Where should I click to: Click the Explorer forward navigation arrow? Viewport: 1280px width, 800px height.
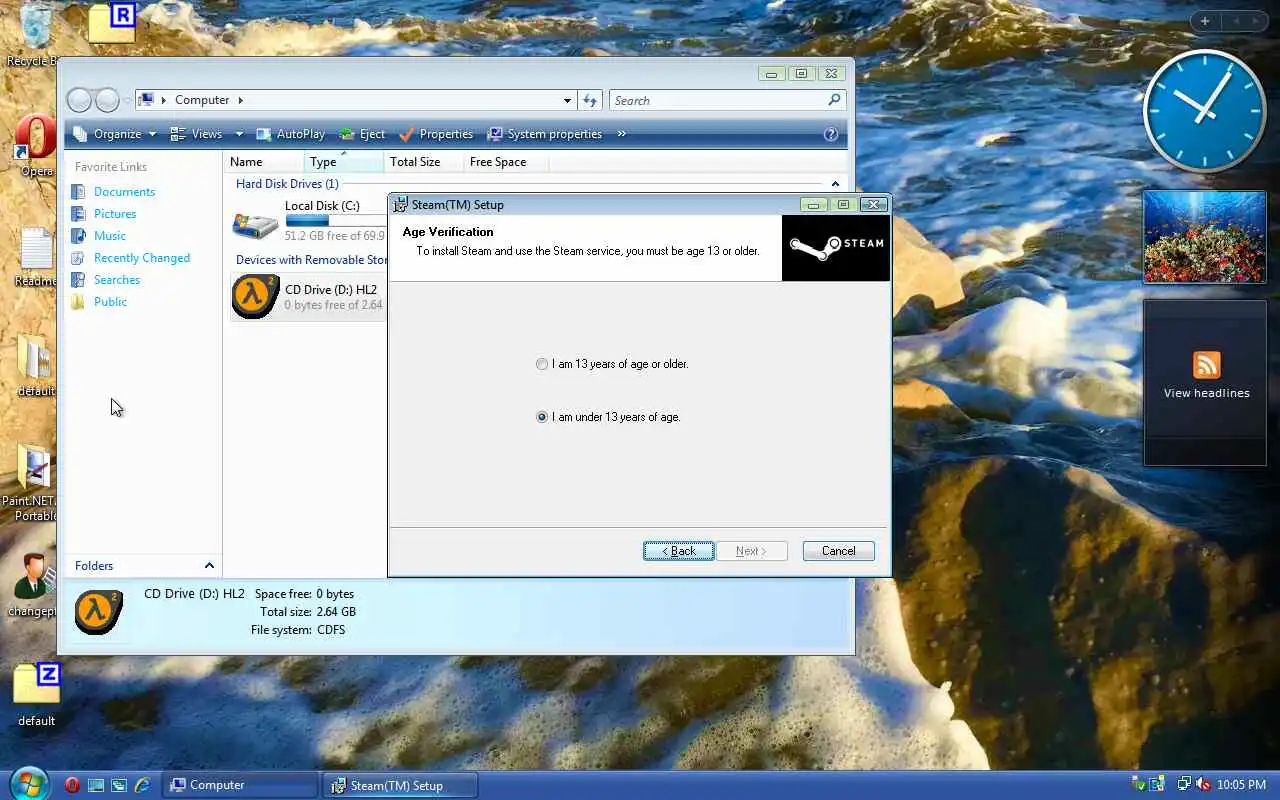(107, 100)
